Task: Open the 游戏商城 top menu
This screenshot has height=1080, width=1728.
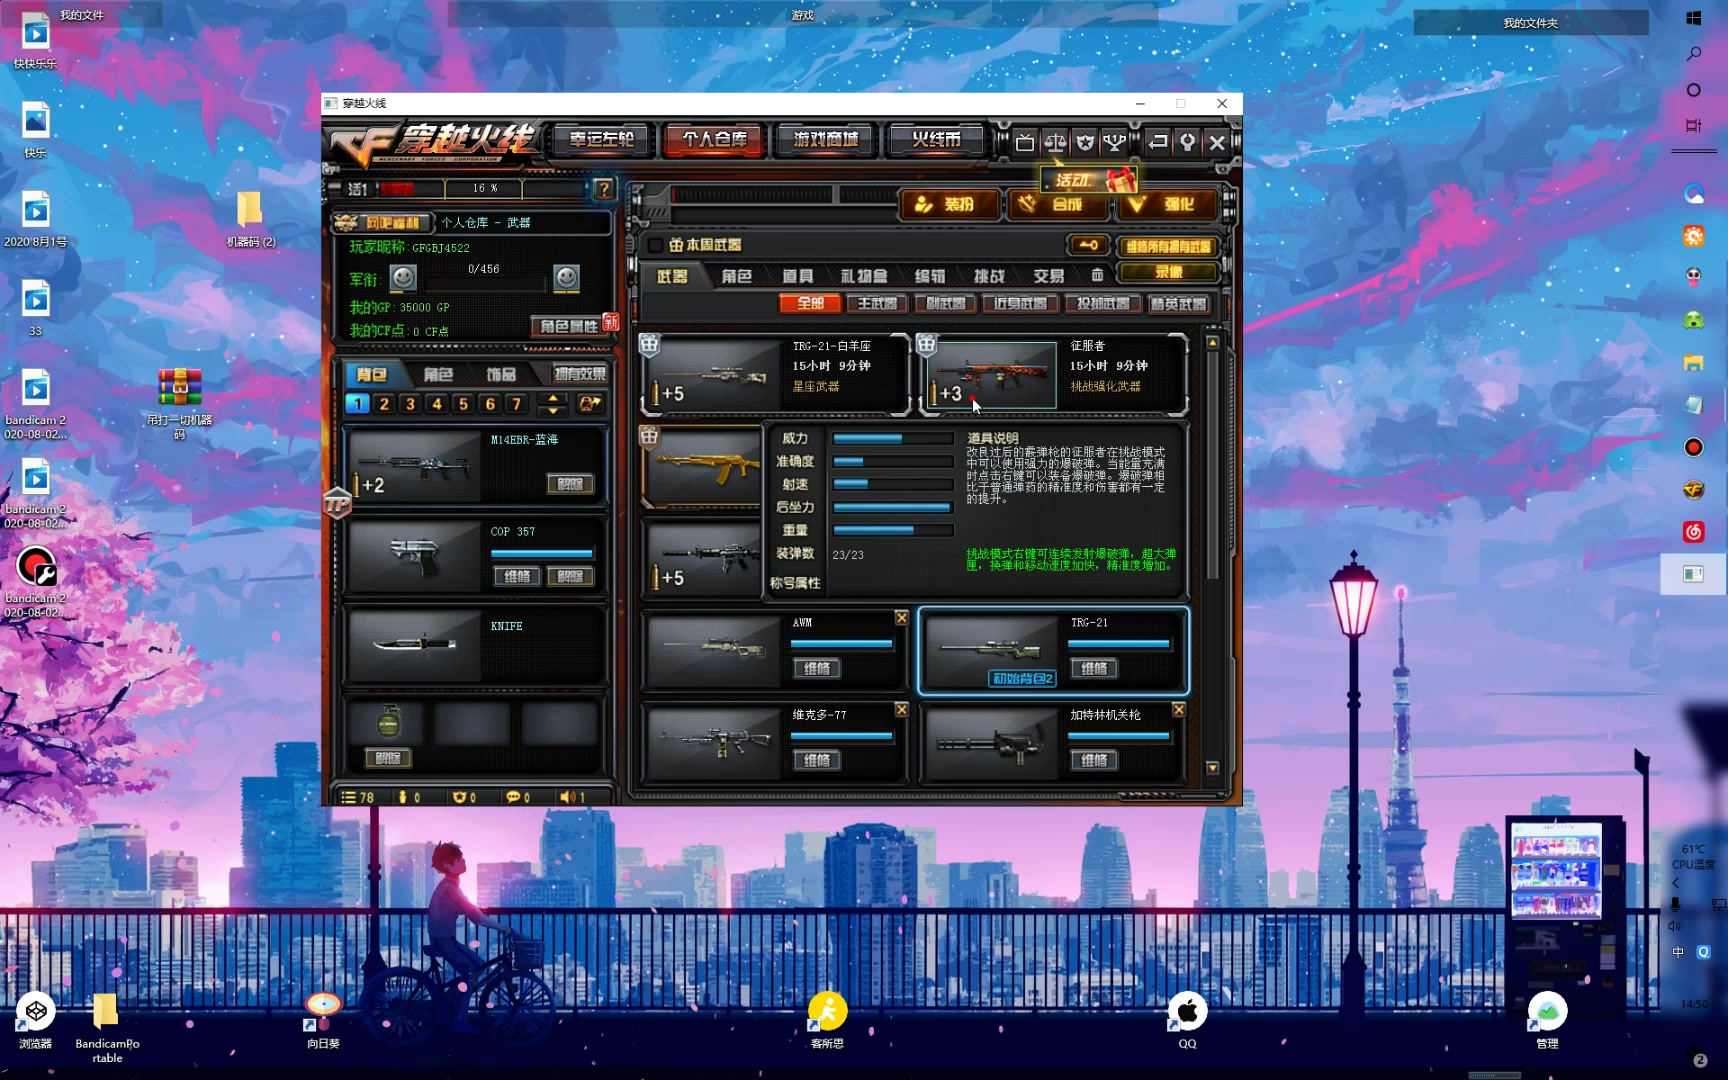Action: tap(825, 140)
